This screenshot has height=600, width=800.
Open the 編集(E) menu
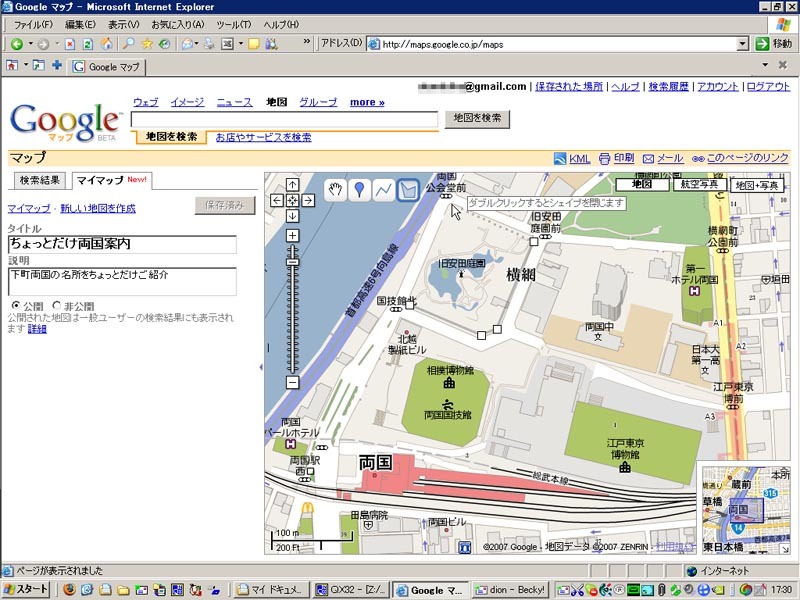tap(80, 24)
